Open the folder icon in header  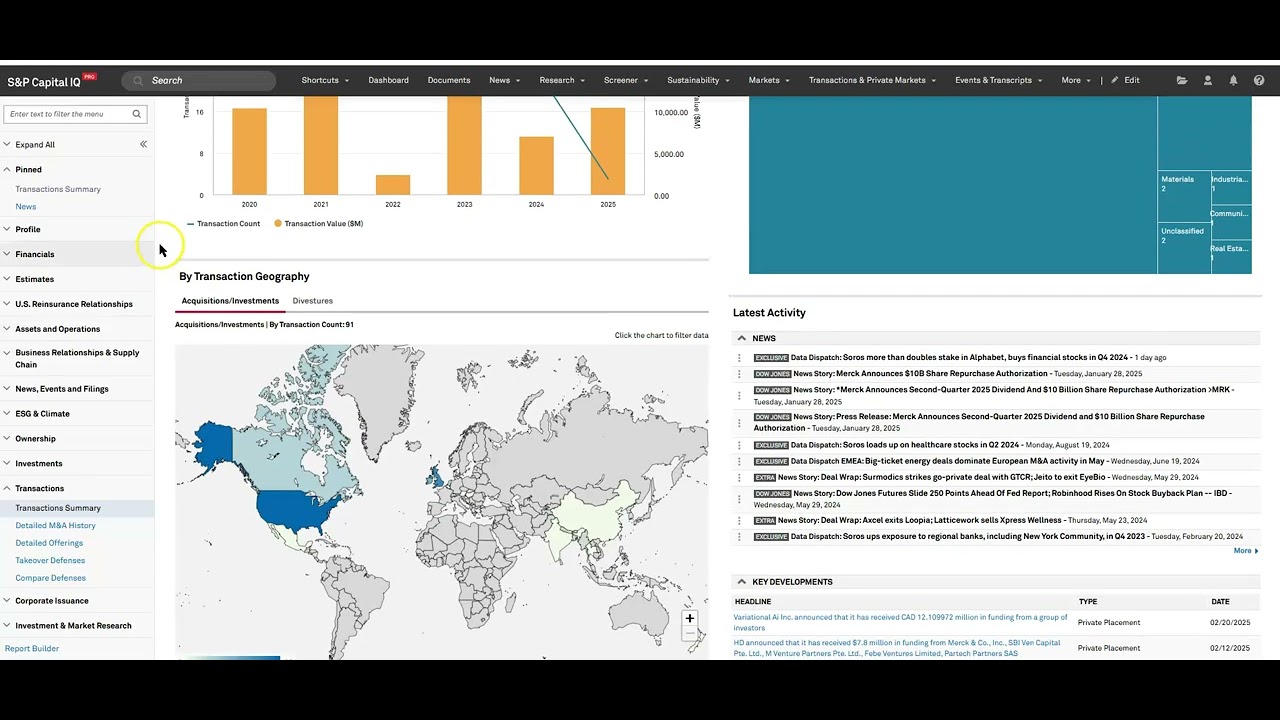1182,80
